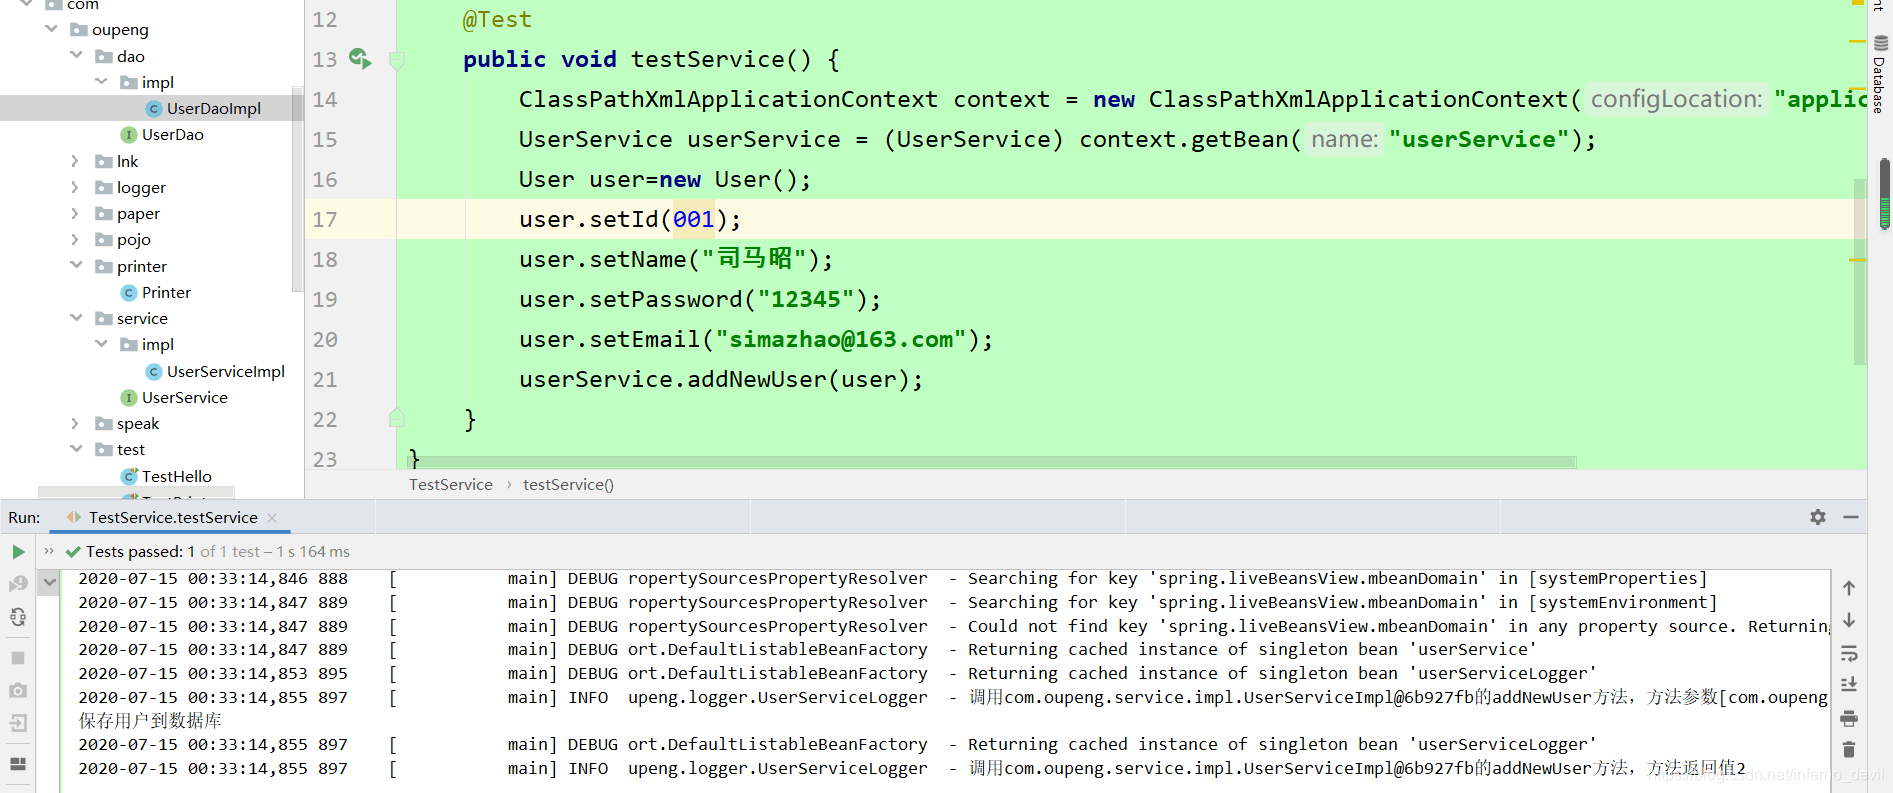The image size is (1893, 793).
Task: Click the number 001 in setId call
Action: (693, 219)
